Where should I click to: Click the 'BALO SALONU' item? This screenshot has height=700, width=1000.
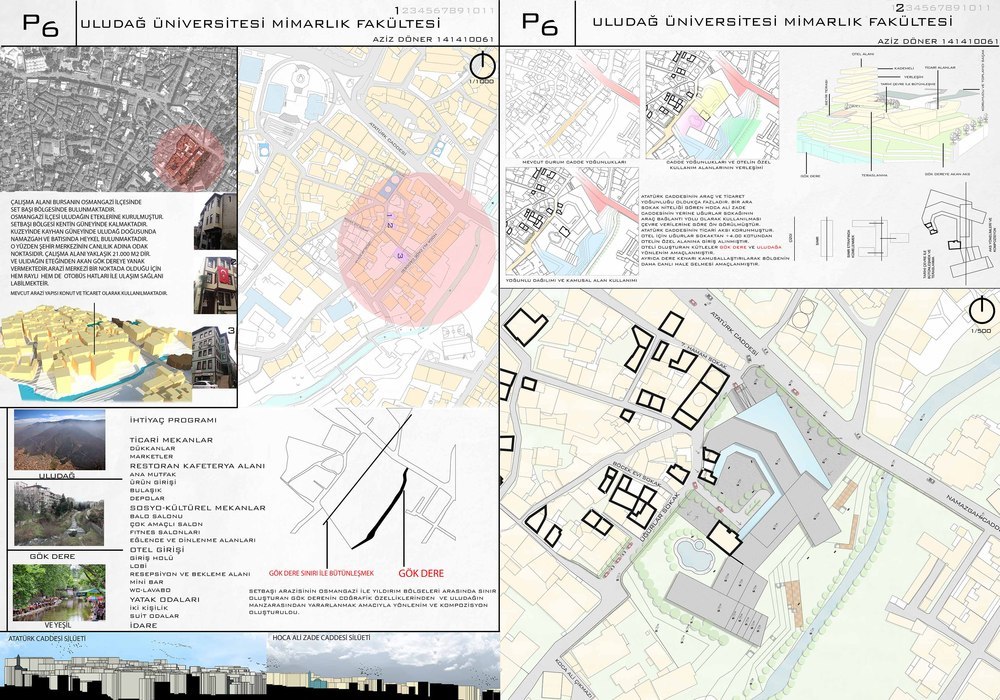tap(156, 516)
